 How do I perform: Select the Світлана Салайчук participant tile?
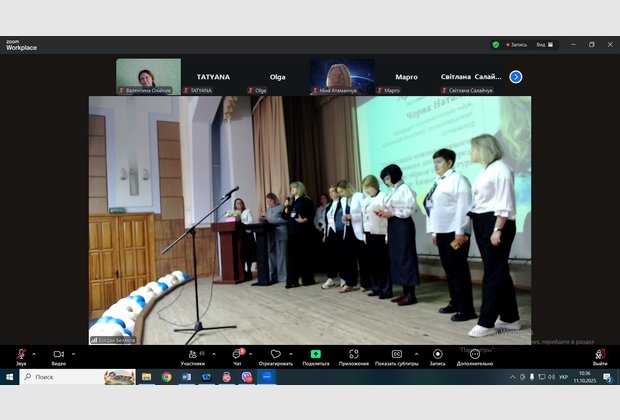point(471,77)
